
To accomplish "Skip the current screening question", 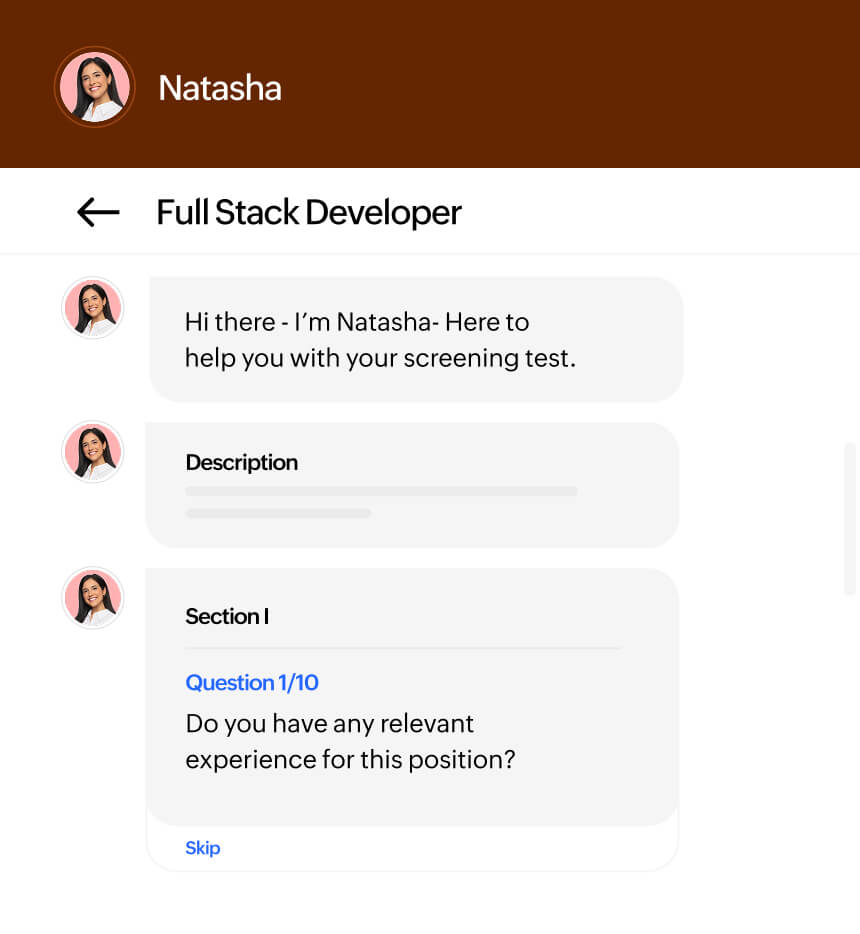I will [x=202, y=847].
